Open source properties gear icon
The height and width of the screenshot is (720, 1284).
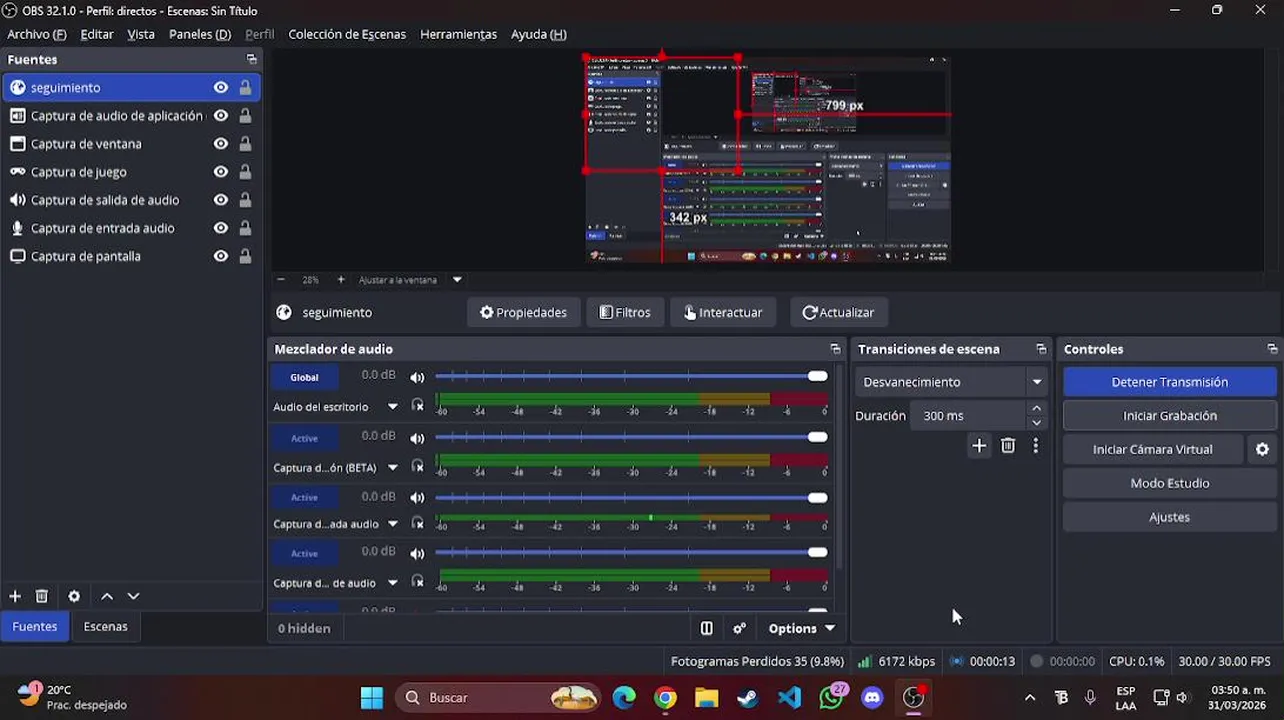point(74,596)
